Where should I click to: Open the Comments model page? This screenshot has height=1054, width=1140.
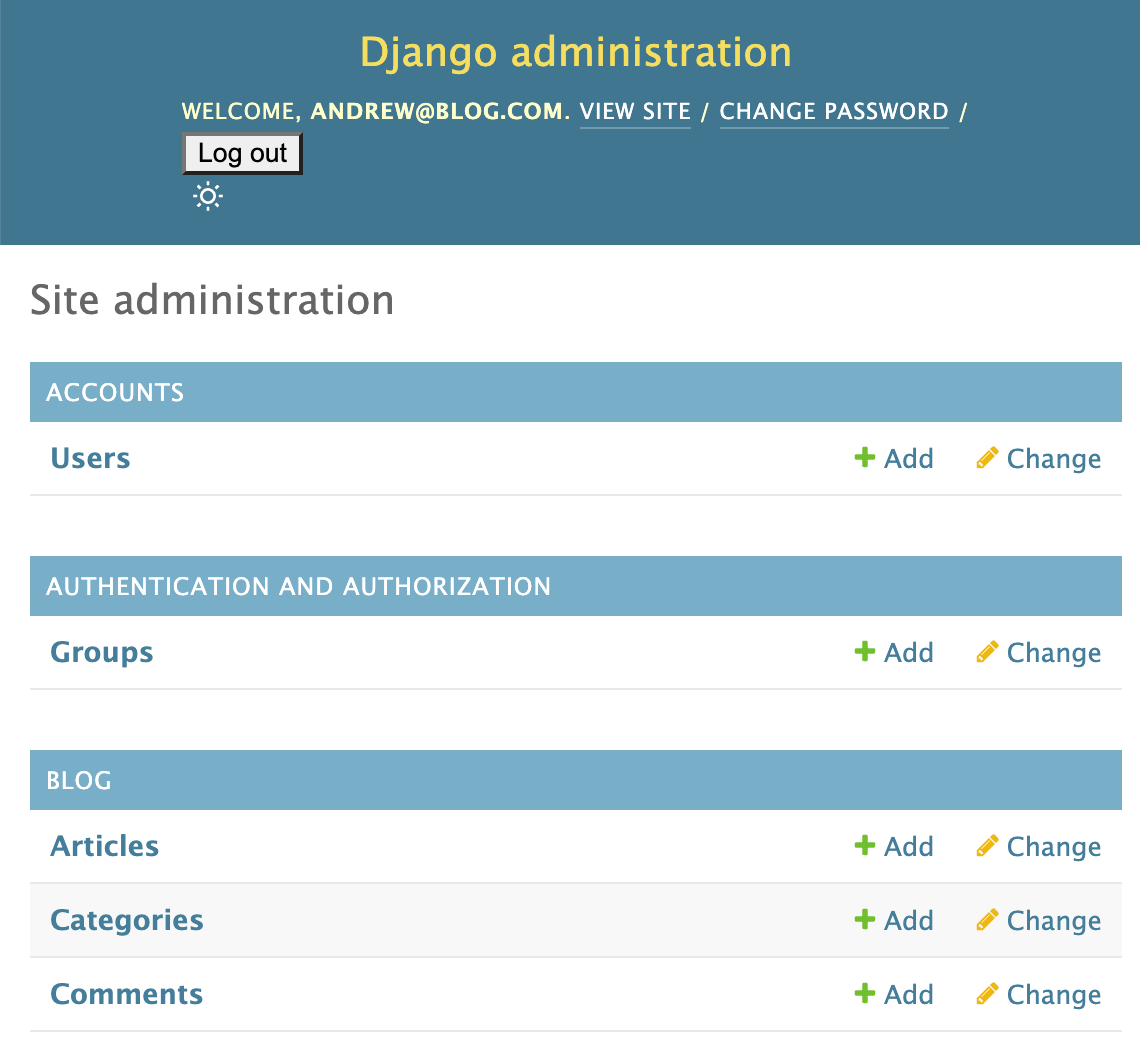126,993
